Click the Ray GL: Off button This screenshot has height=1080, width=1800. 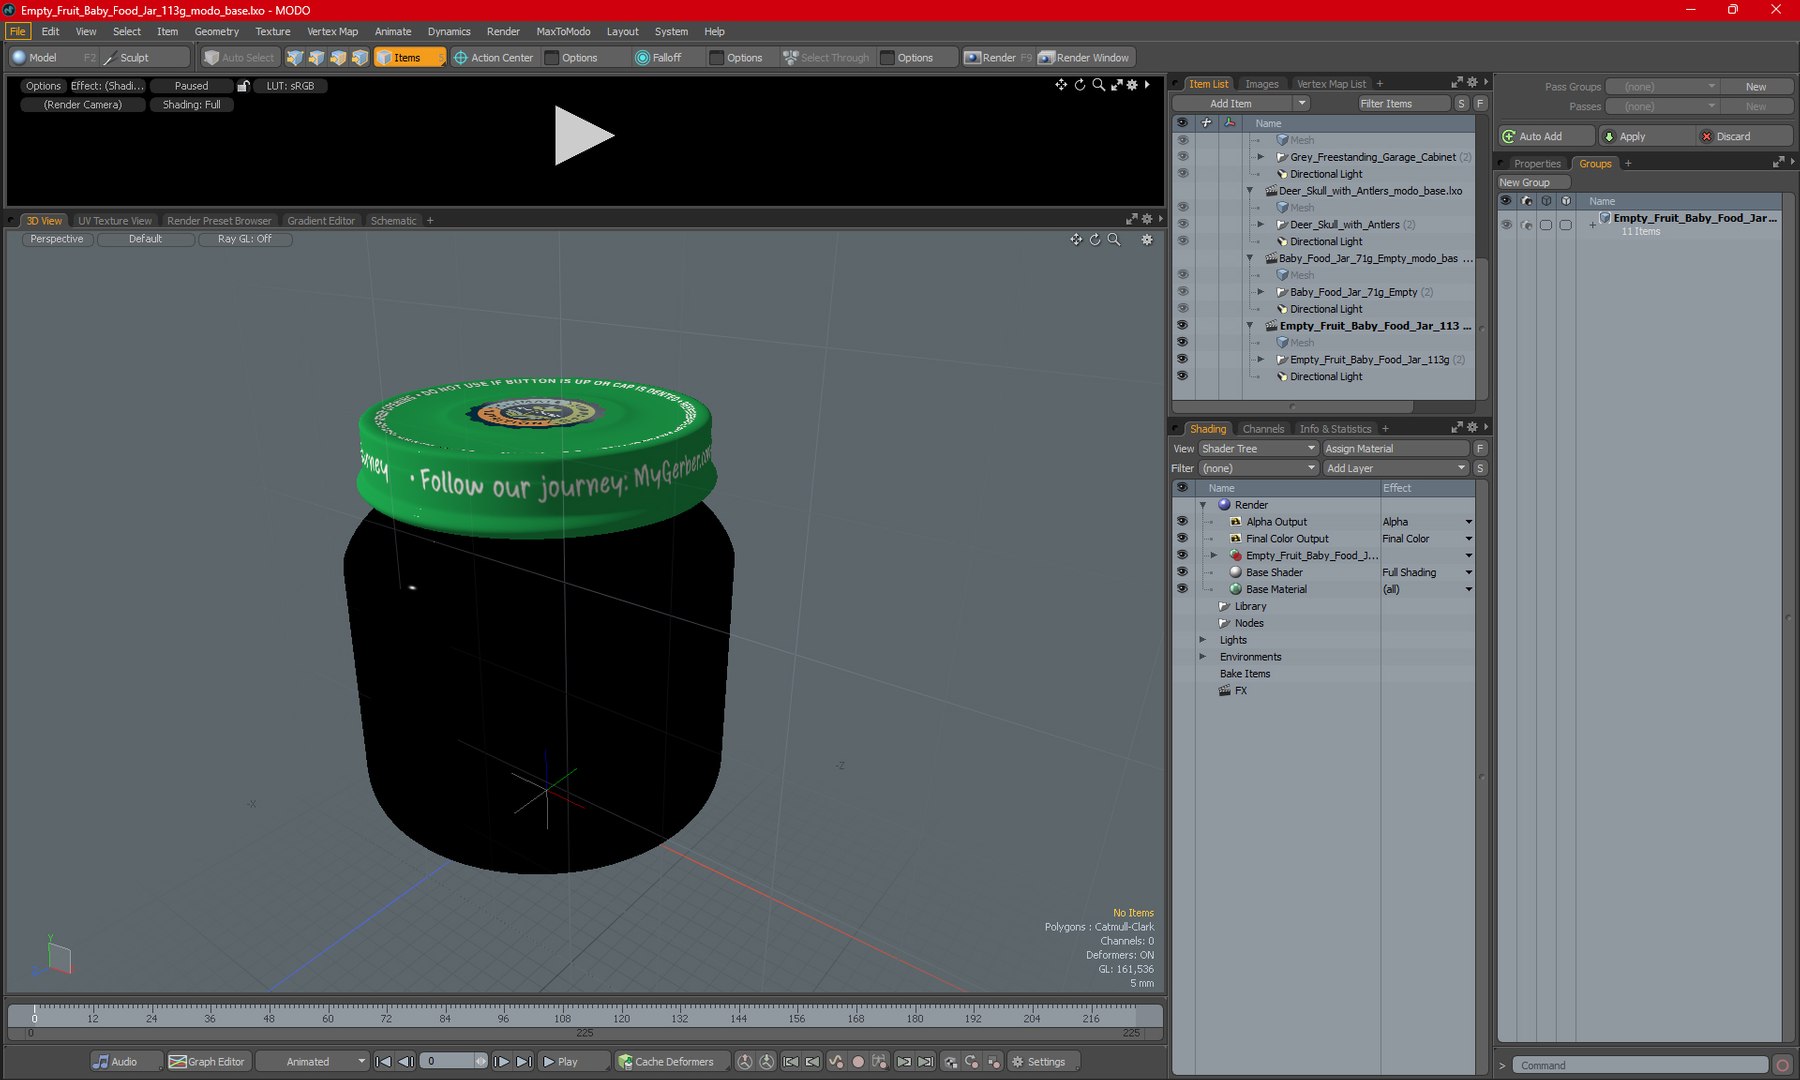point(245,240)
